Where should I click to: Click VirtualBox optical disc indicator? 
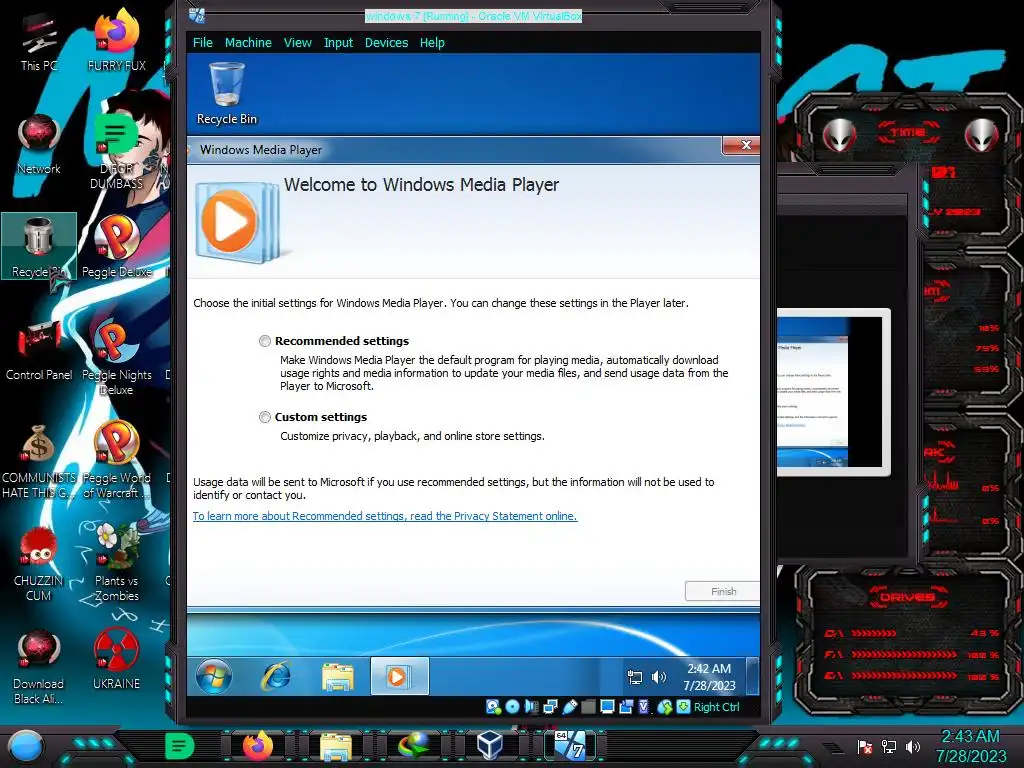pyautogui.click(x=513, y=707)
